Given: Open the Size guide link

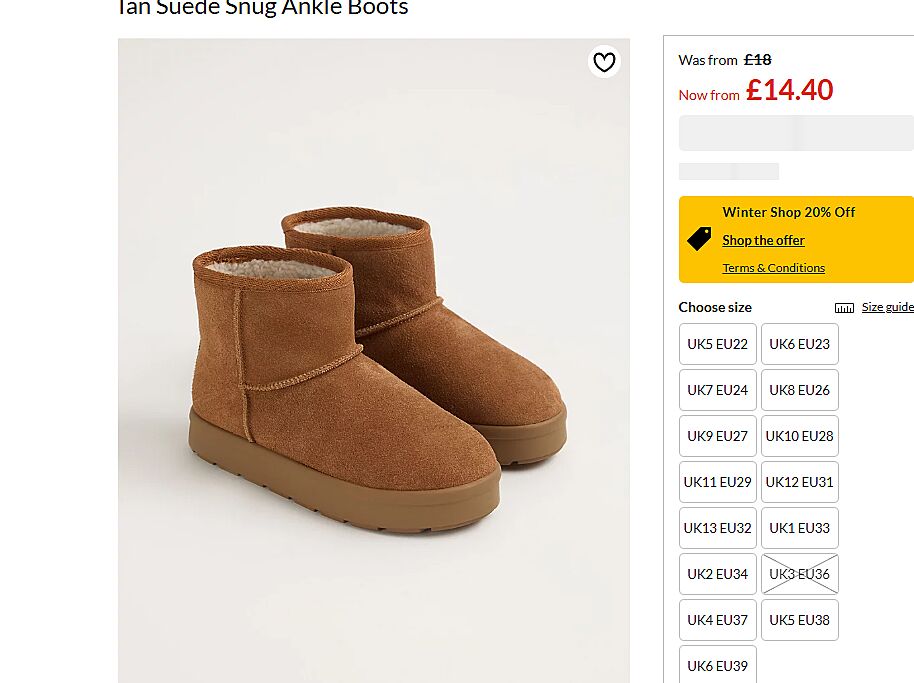Looking at the screenshot, I should (887, 307).
